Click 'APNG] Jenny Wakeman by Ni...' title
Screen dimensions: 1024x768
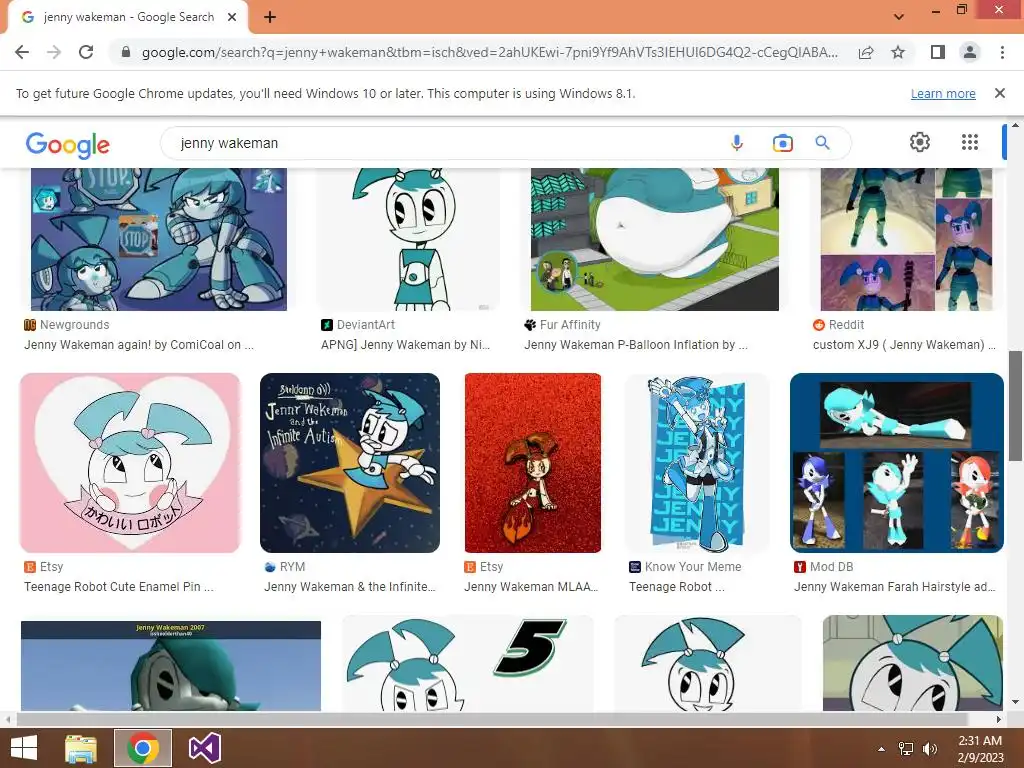coord(406,345)
